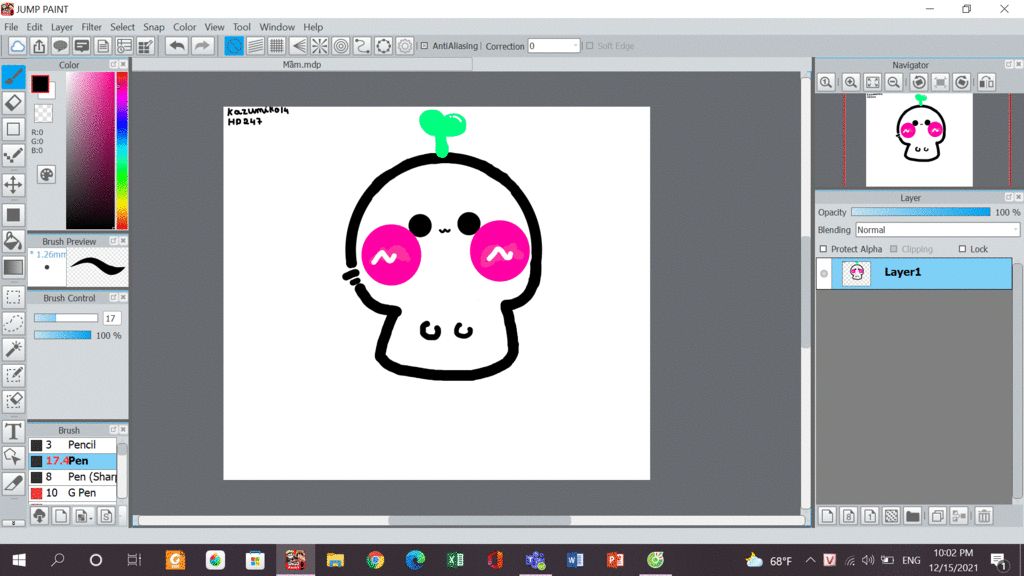1024x576 pixels.
Task: Click the black foreground color swatch
Action: [x=40, y=84]
